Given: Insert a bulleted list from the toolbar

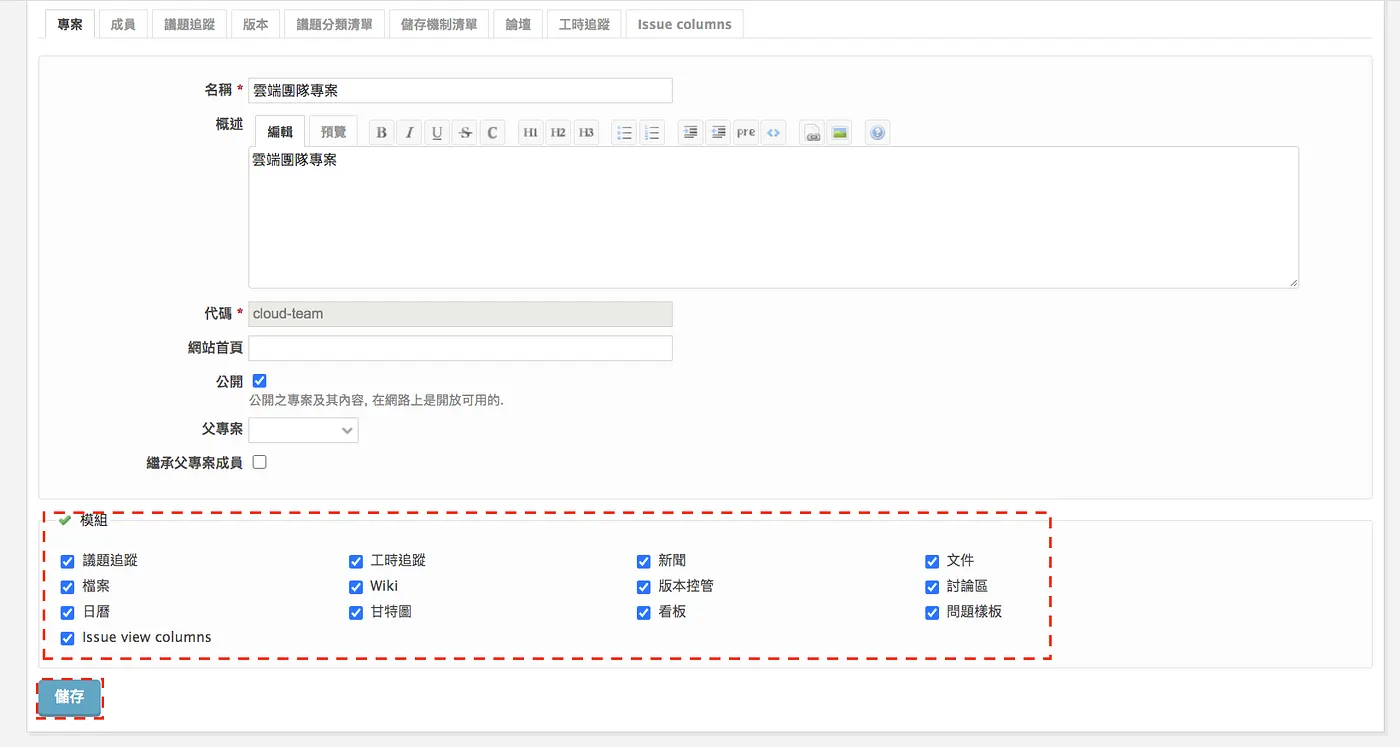Looking at the screenshot, I should (x=625, y=132).
